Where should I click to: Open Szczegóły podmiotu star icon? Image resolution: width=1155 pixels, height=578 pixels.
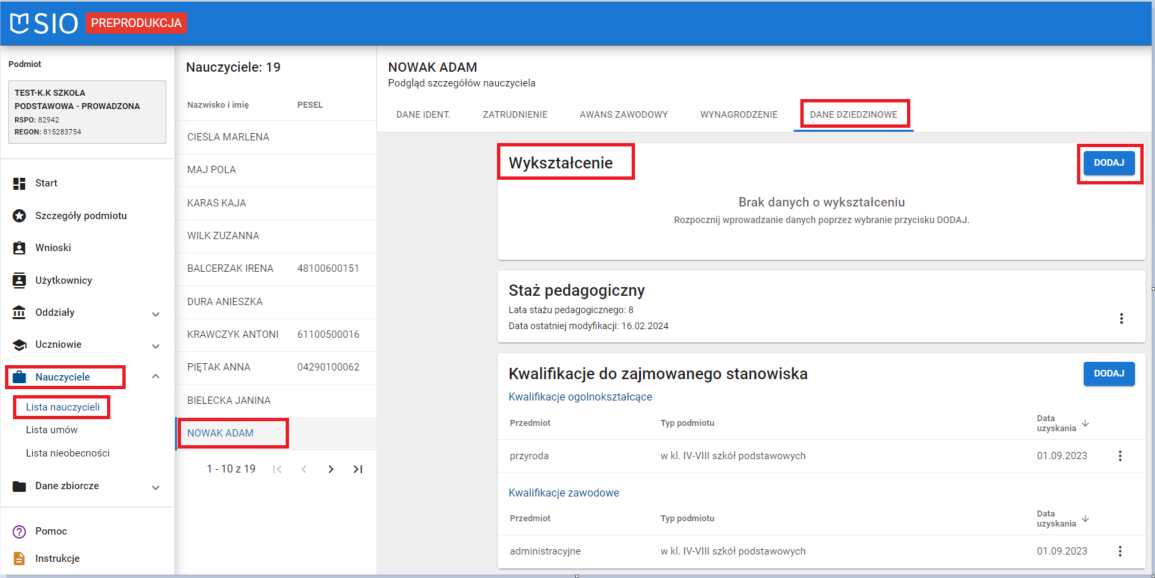pyautogui.click(x=18, y=216)
